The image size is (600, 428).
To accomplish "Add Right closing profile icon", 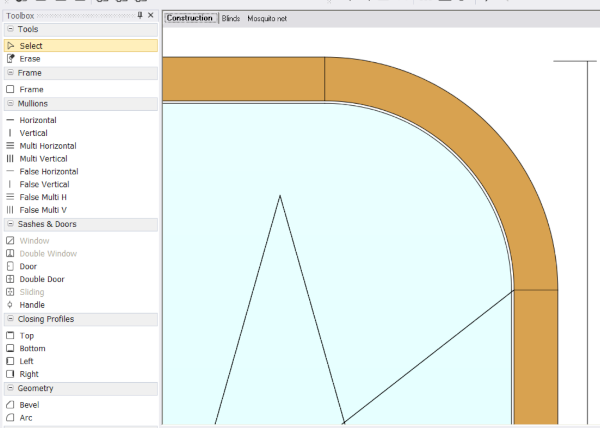I will point(10,374).
